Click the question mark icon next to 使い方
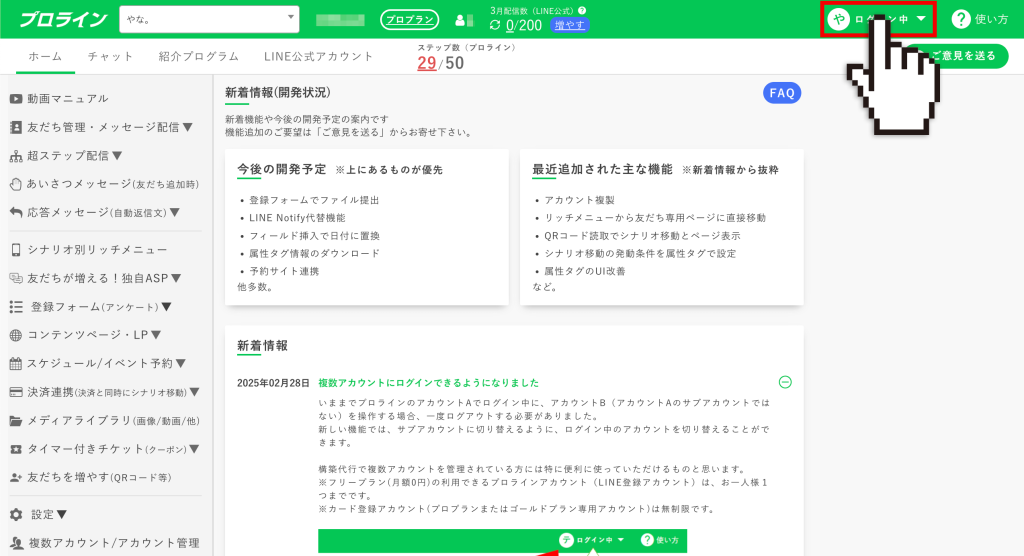The width and height of the screenshot is (1024, 556). click(x=961, y=20)
